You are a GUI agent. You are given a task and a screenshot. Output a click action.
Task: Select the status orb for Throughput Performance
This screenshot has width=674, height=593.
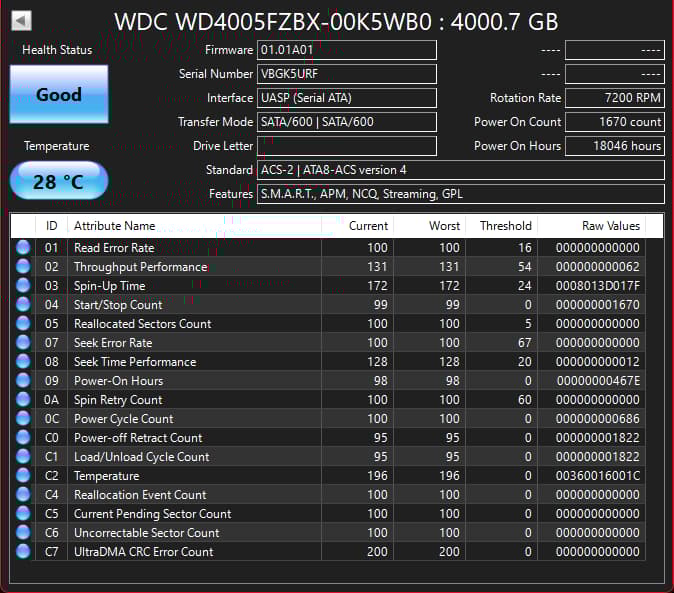pyautogui.click(x=23, y=266)
